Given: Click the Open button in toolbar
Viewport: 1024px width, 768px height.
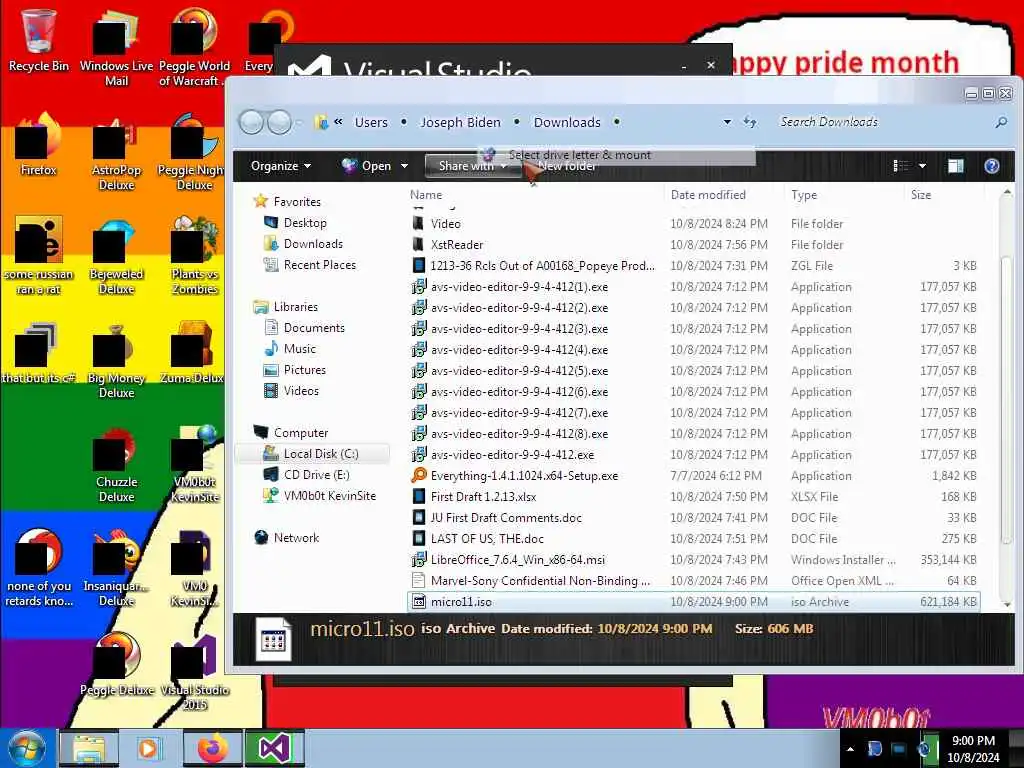Looking at the screenshot, I should click(x=366, y=166).
